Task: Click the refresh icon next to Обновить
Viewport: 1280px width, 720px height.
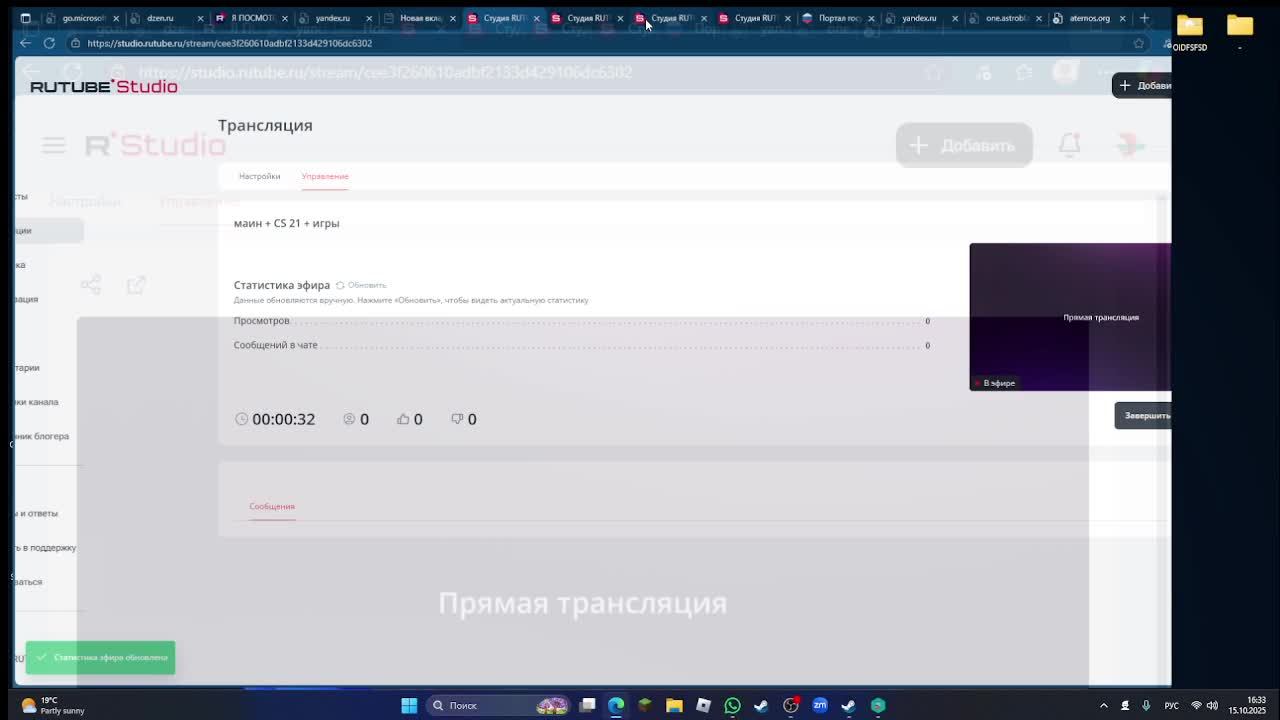Action: tap(340, 285)
